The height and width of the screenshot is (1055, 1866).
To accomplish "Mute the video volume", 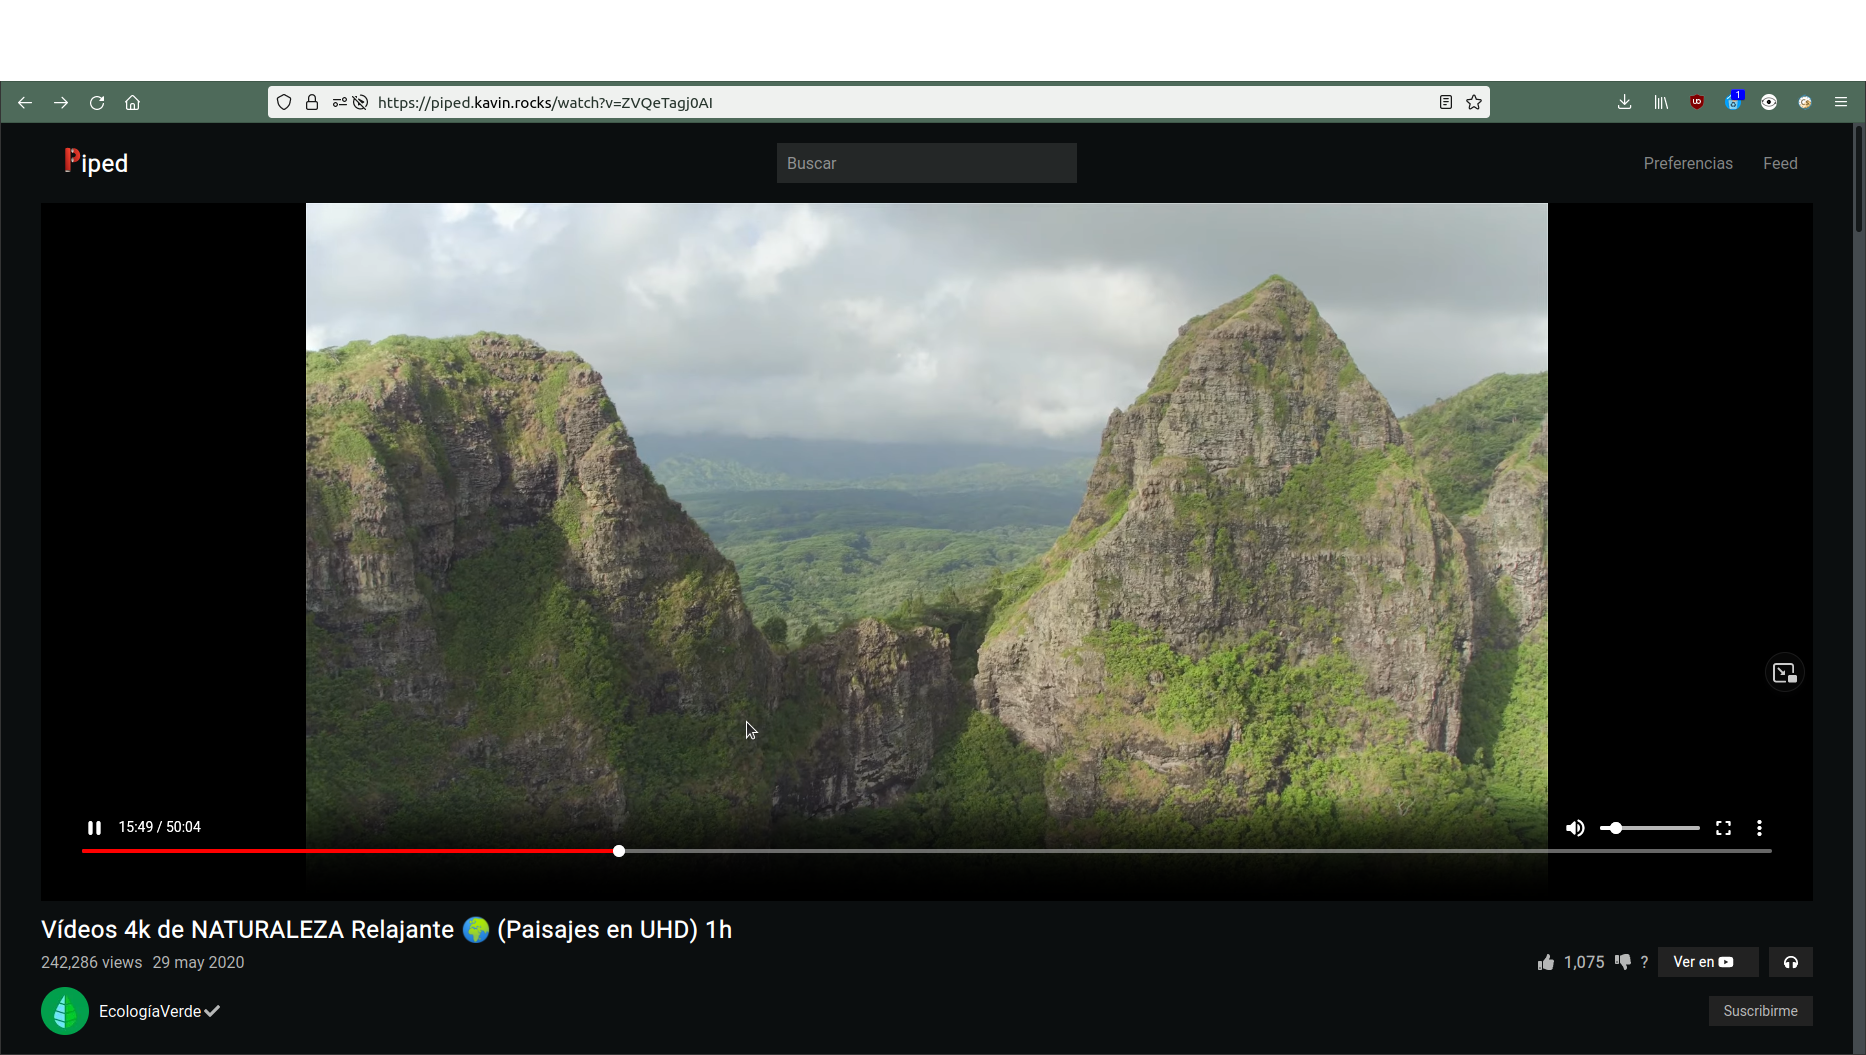I will 1575,828.
